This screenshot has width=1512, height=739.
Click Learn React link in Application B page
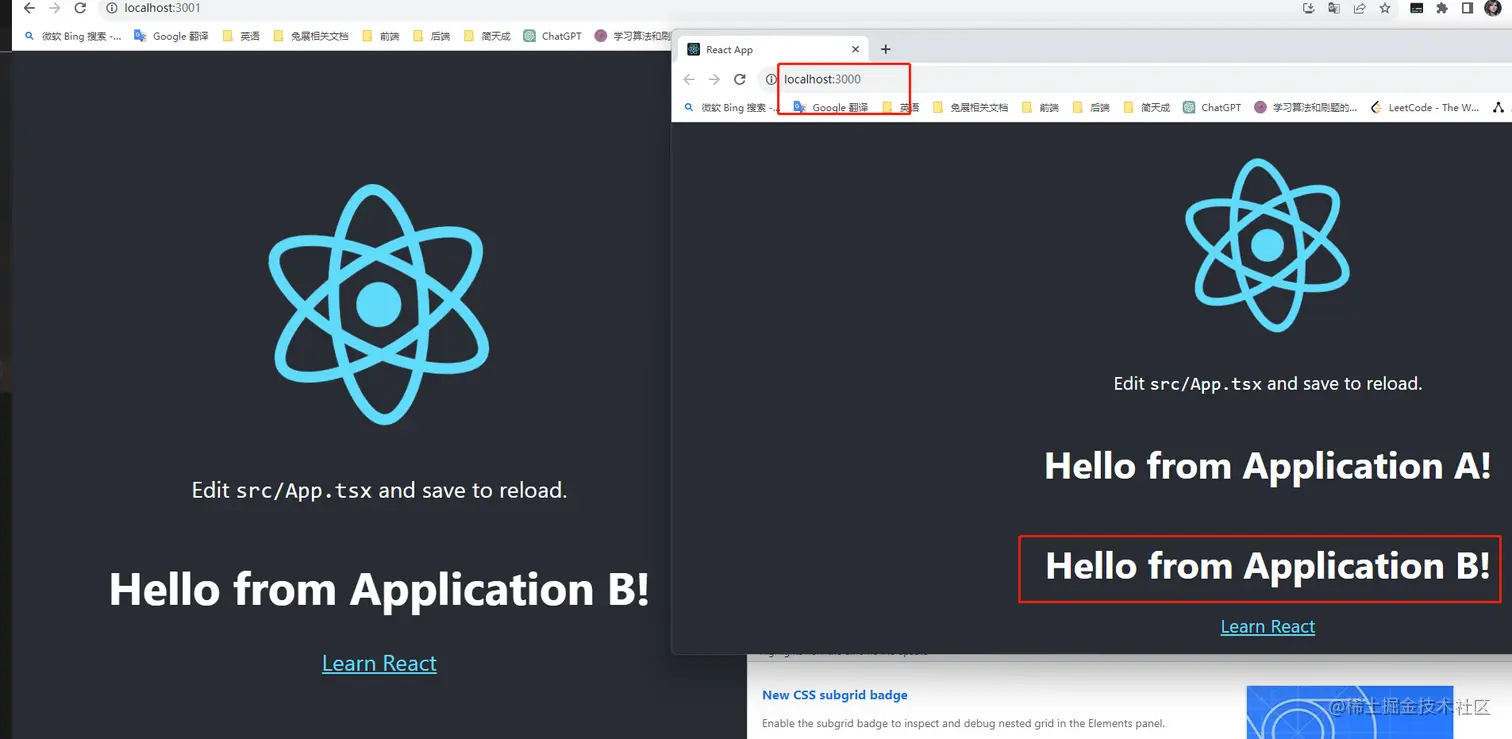click(x=379, y=663)
